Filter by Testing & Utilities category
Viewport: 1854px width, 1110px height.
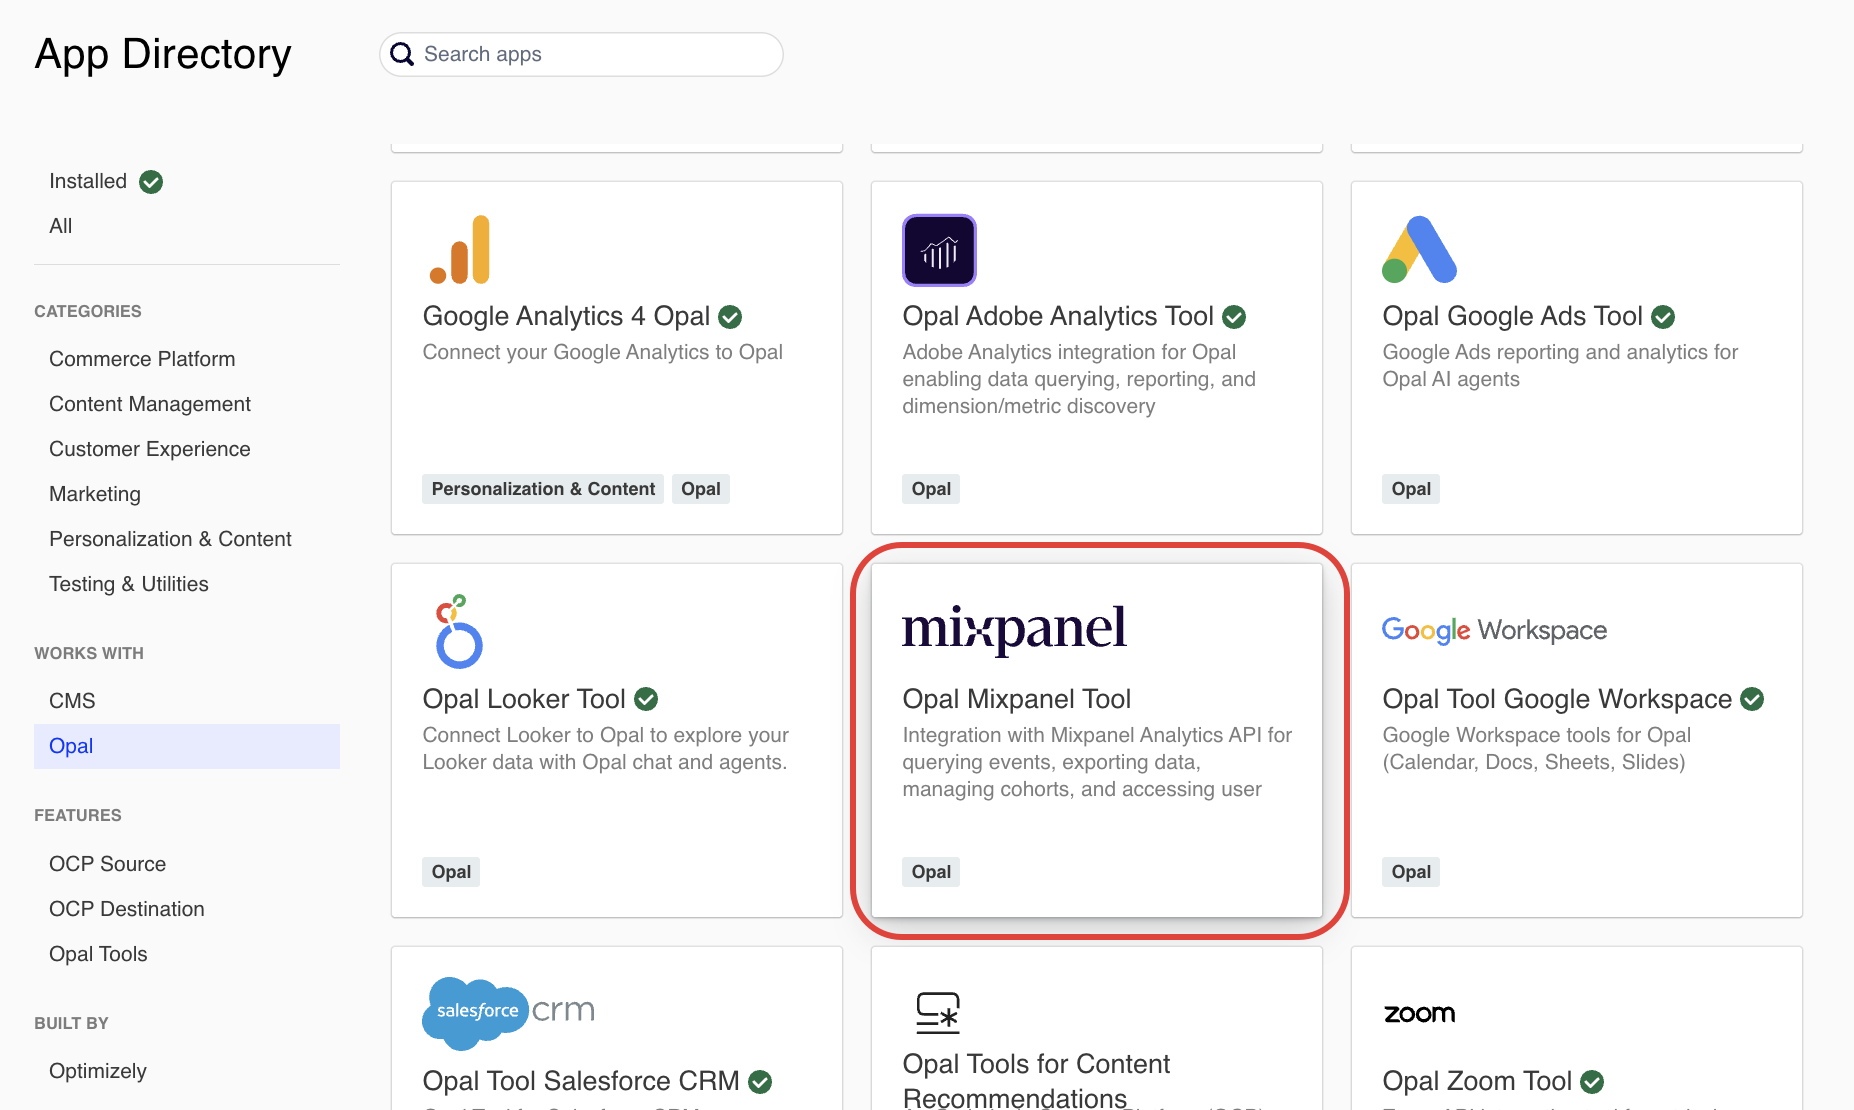(x=129, y=584)
